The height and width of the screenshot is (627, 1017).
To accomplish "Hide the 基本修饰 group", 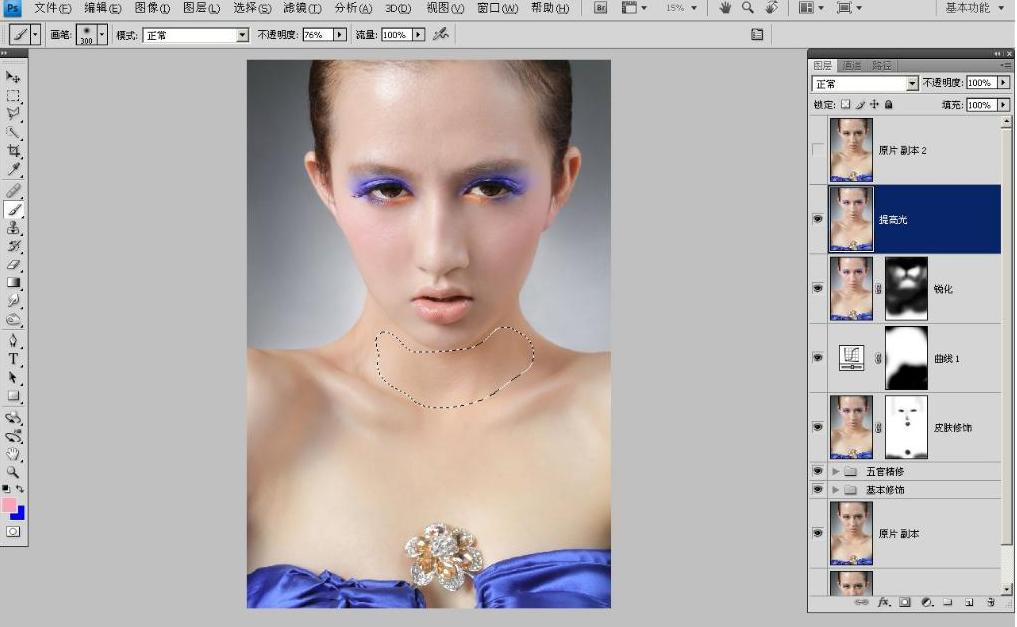I will coord(818,490).
